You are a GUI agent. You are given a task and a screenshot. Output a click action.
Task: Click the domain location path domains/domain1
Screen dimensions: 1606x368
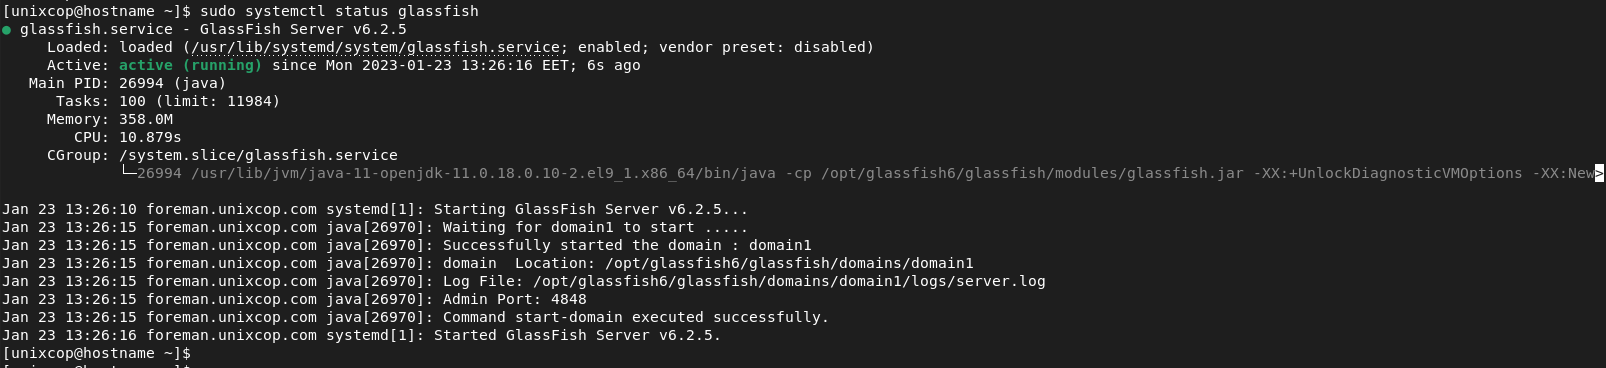pyautogui.click(x=789, y=263)
